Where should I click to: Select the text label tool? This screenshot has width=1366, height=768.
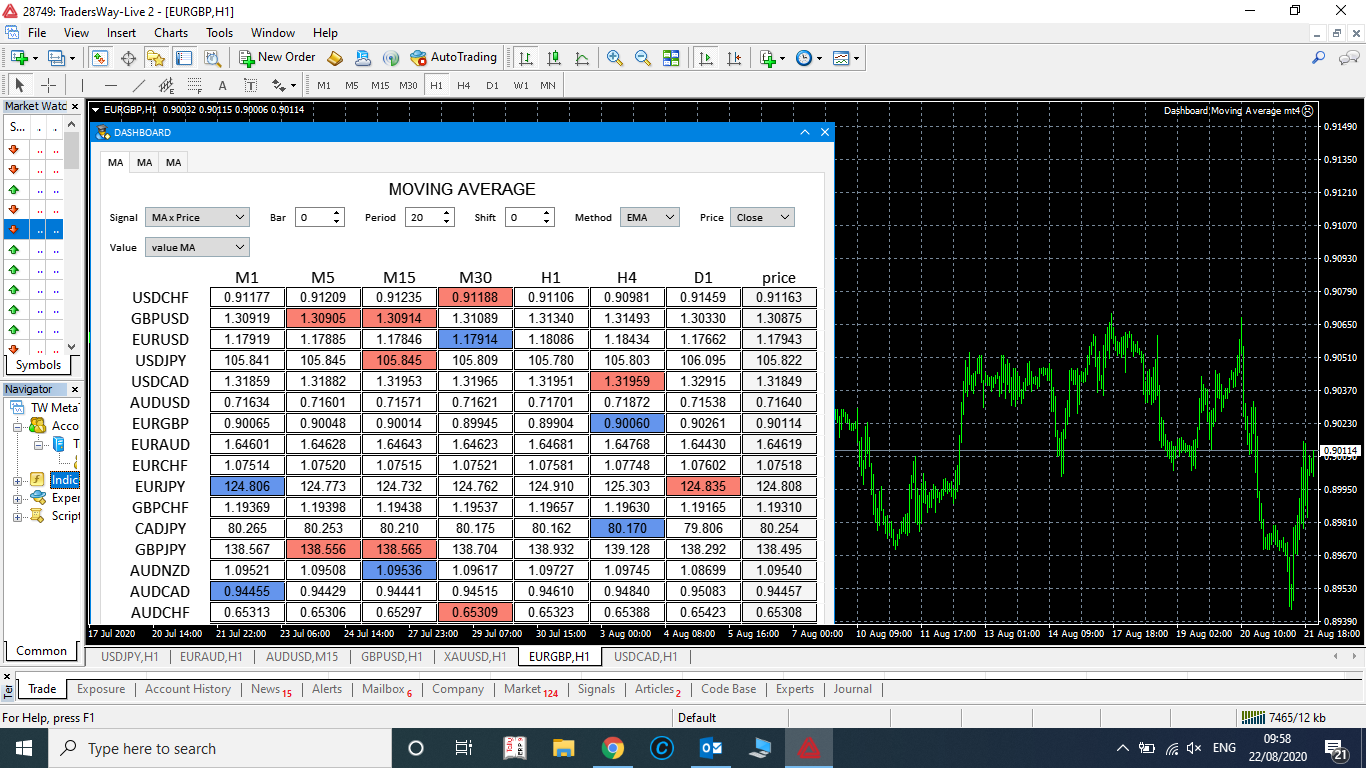point(250,86)
